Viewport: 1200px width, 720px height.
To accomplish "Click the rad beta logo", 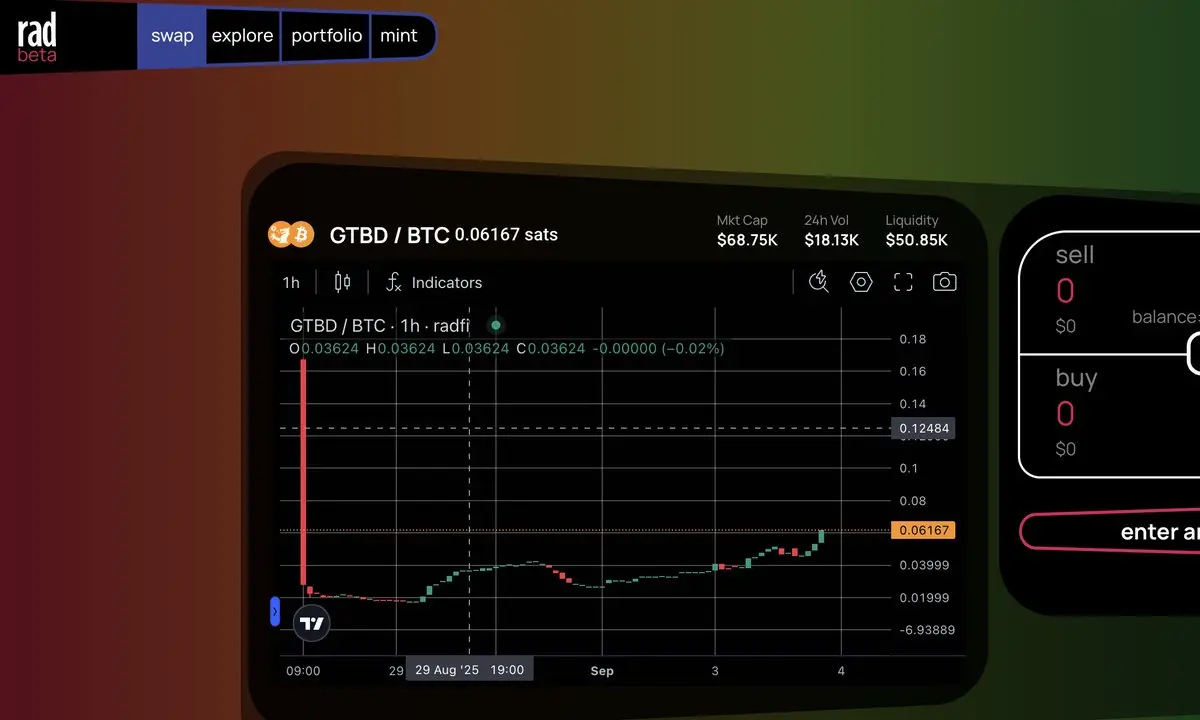I will (x=37, y=37).
